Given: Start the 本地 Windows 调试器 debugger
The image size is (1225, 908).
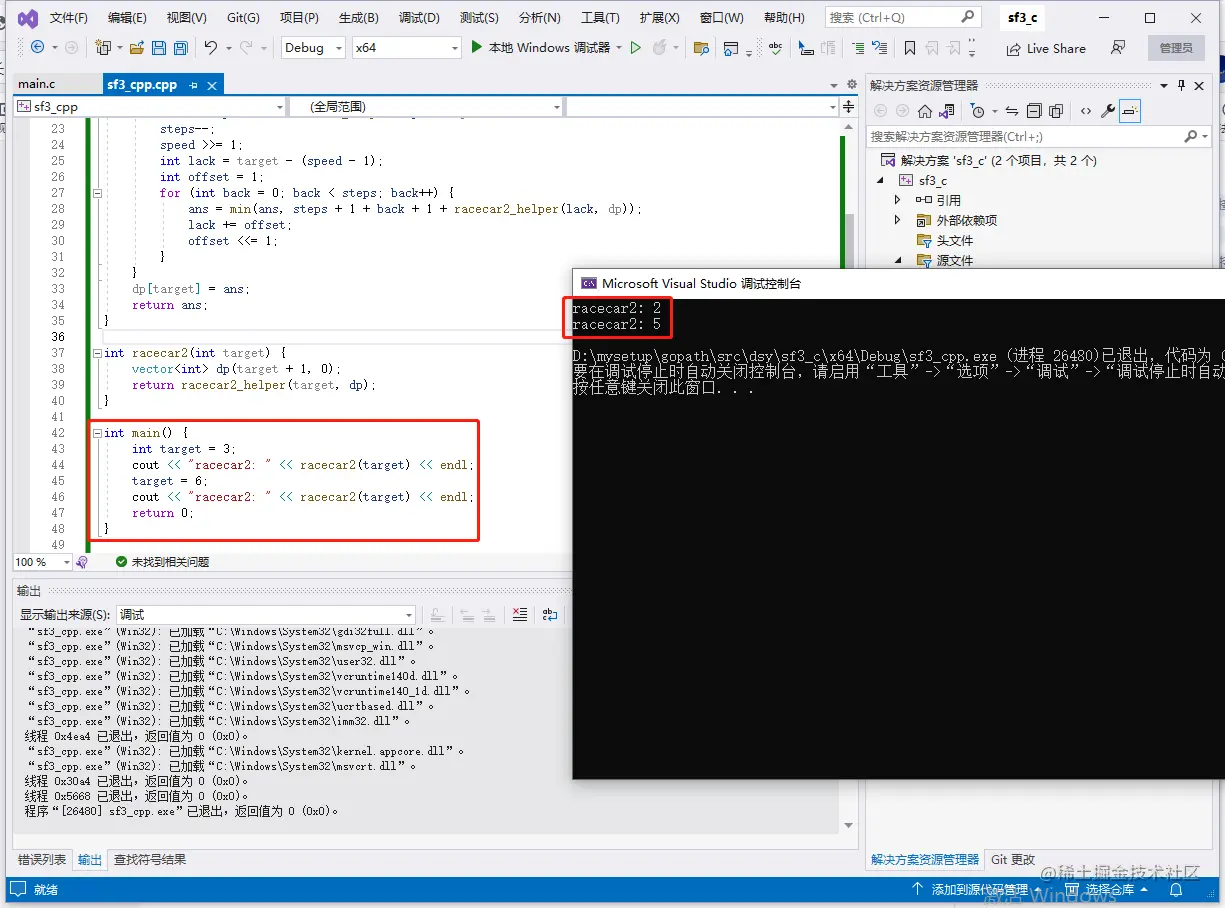Looking at the screenshot, I should (x=540, y=47).
